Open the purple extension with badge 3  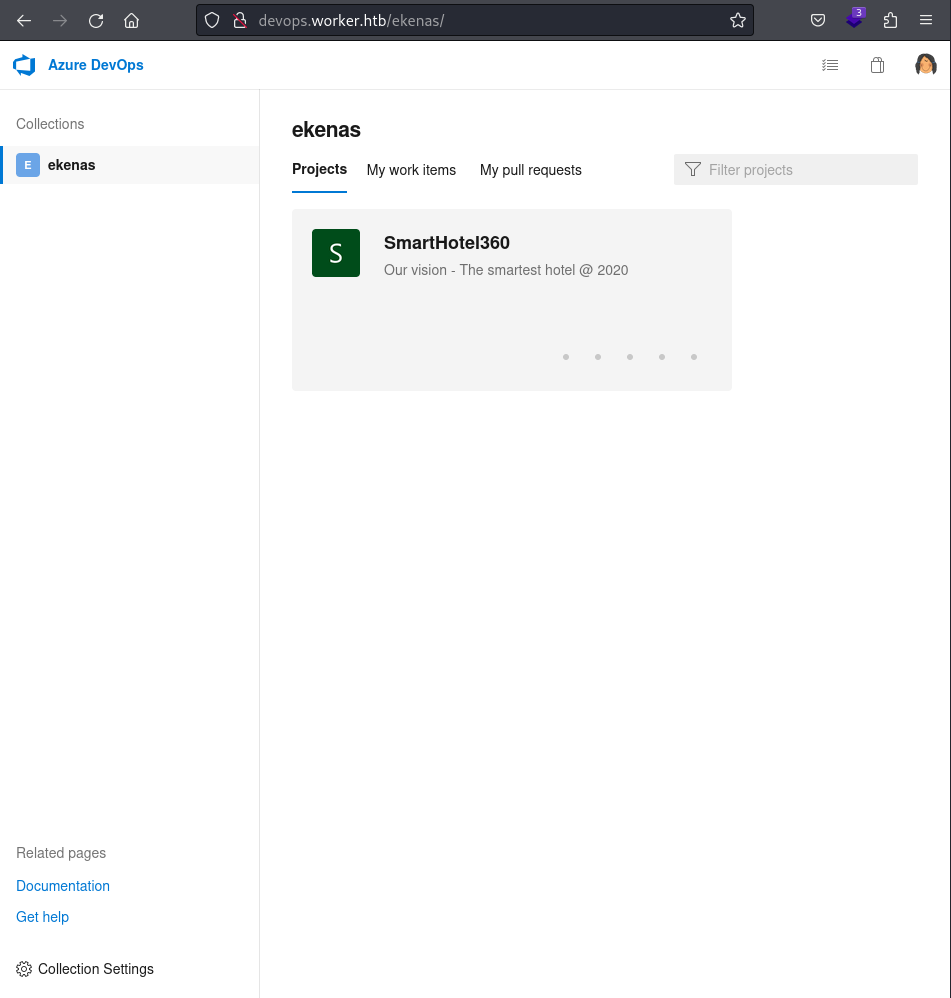click(x=855, y=18)
